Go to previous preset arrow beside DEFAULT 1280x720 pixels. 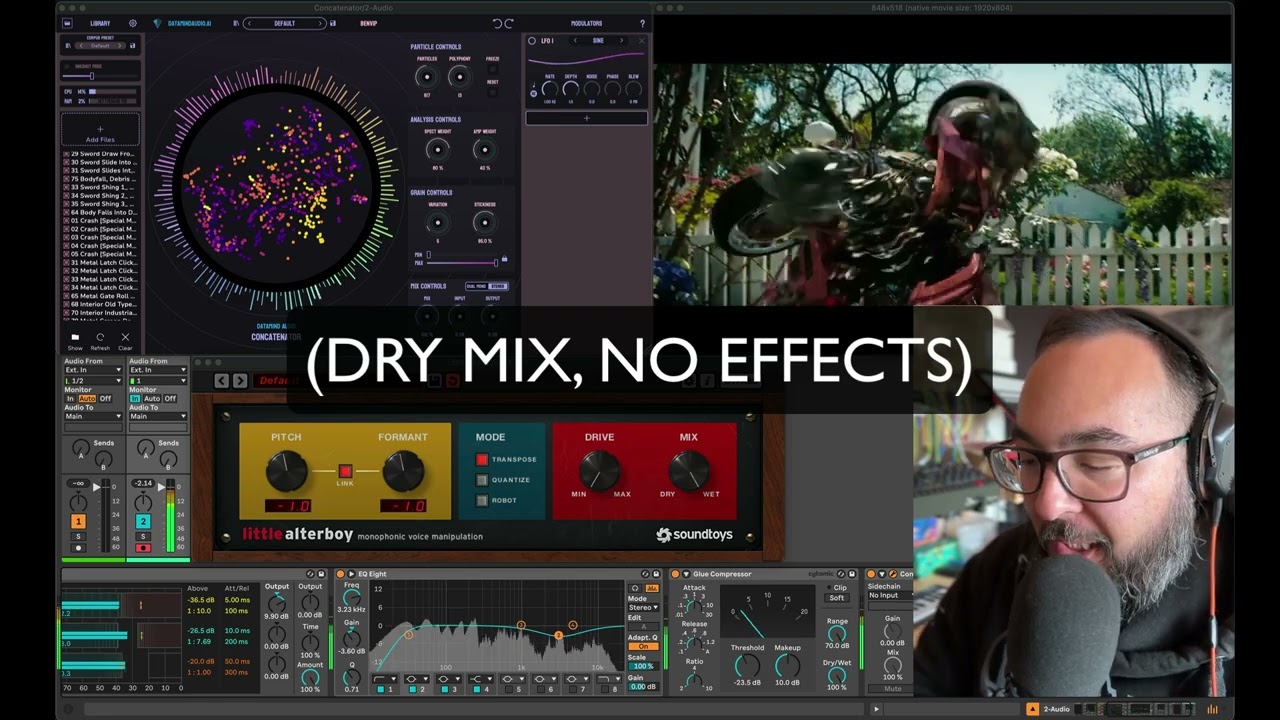pyautogui.click(x=249, y=23)
